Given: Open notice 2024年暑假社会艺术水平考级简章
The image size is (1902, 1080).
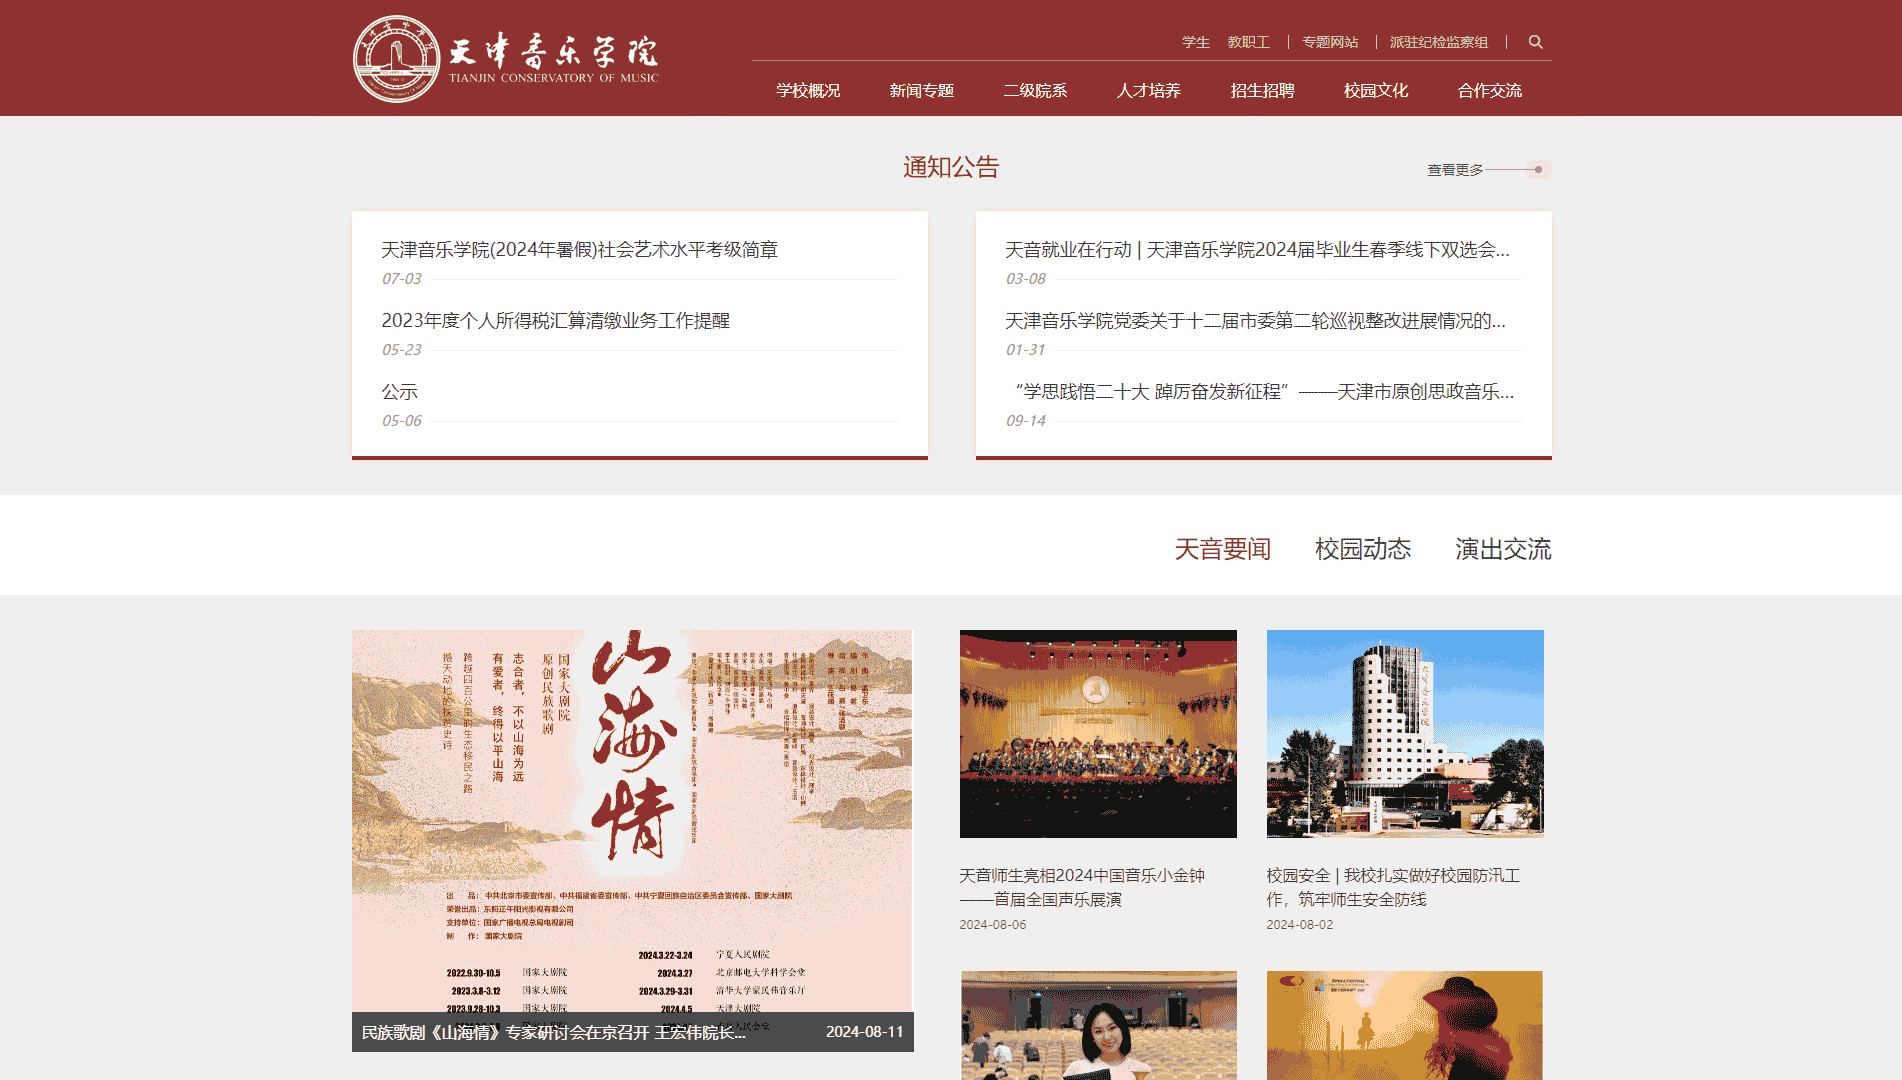Looking at the screenshot, I should [x=580, y=250].
